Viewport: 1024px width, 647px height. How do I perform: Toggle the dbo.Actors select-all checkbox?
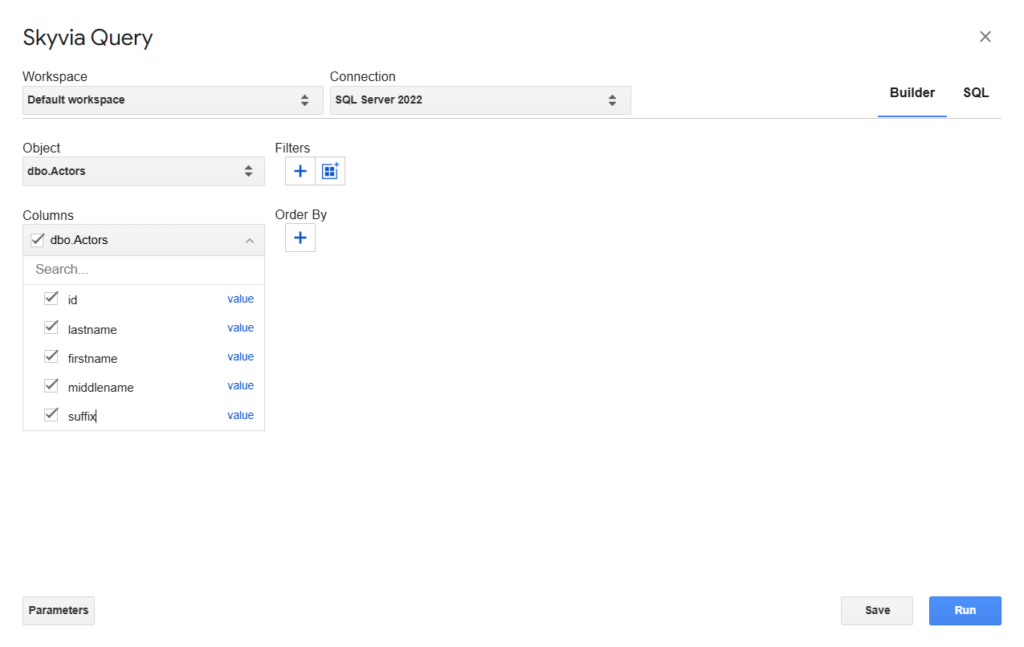(37, 240)
